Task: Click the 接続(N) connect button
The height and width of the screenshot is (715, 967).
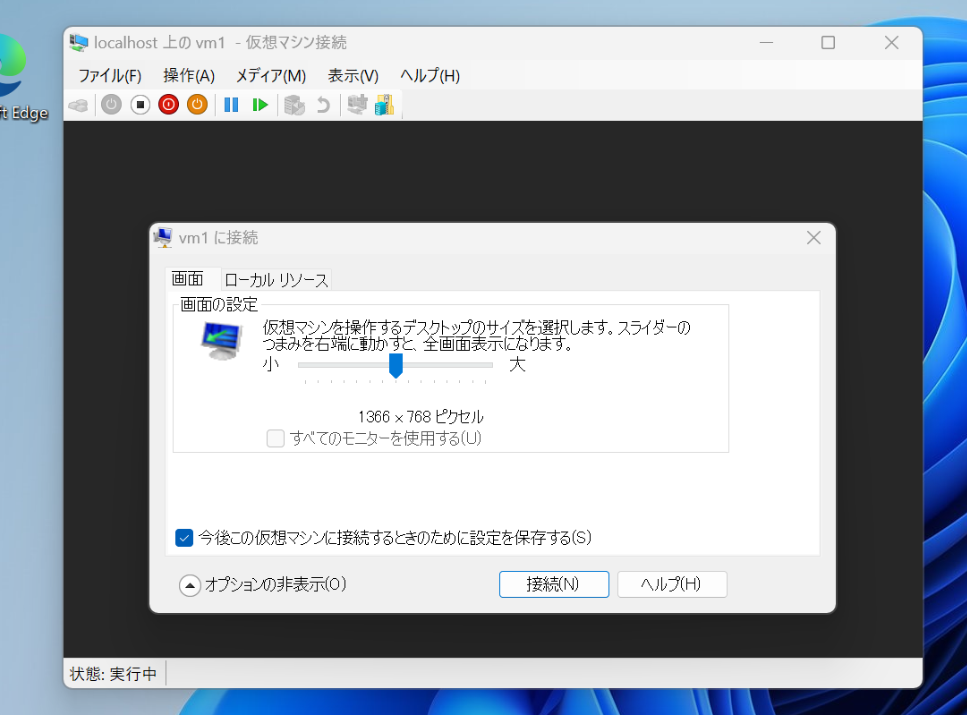Action: click(x=554, y=584)
